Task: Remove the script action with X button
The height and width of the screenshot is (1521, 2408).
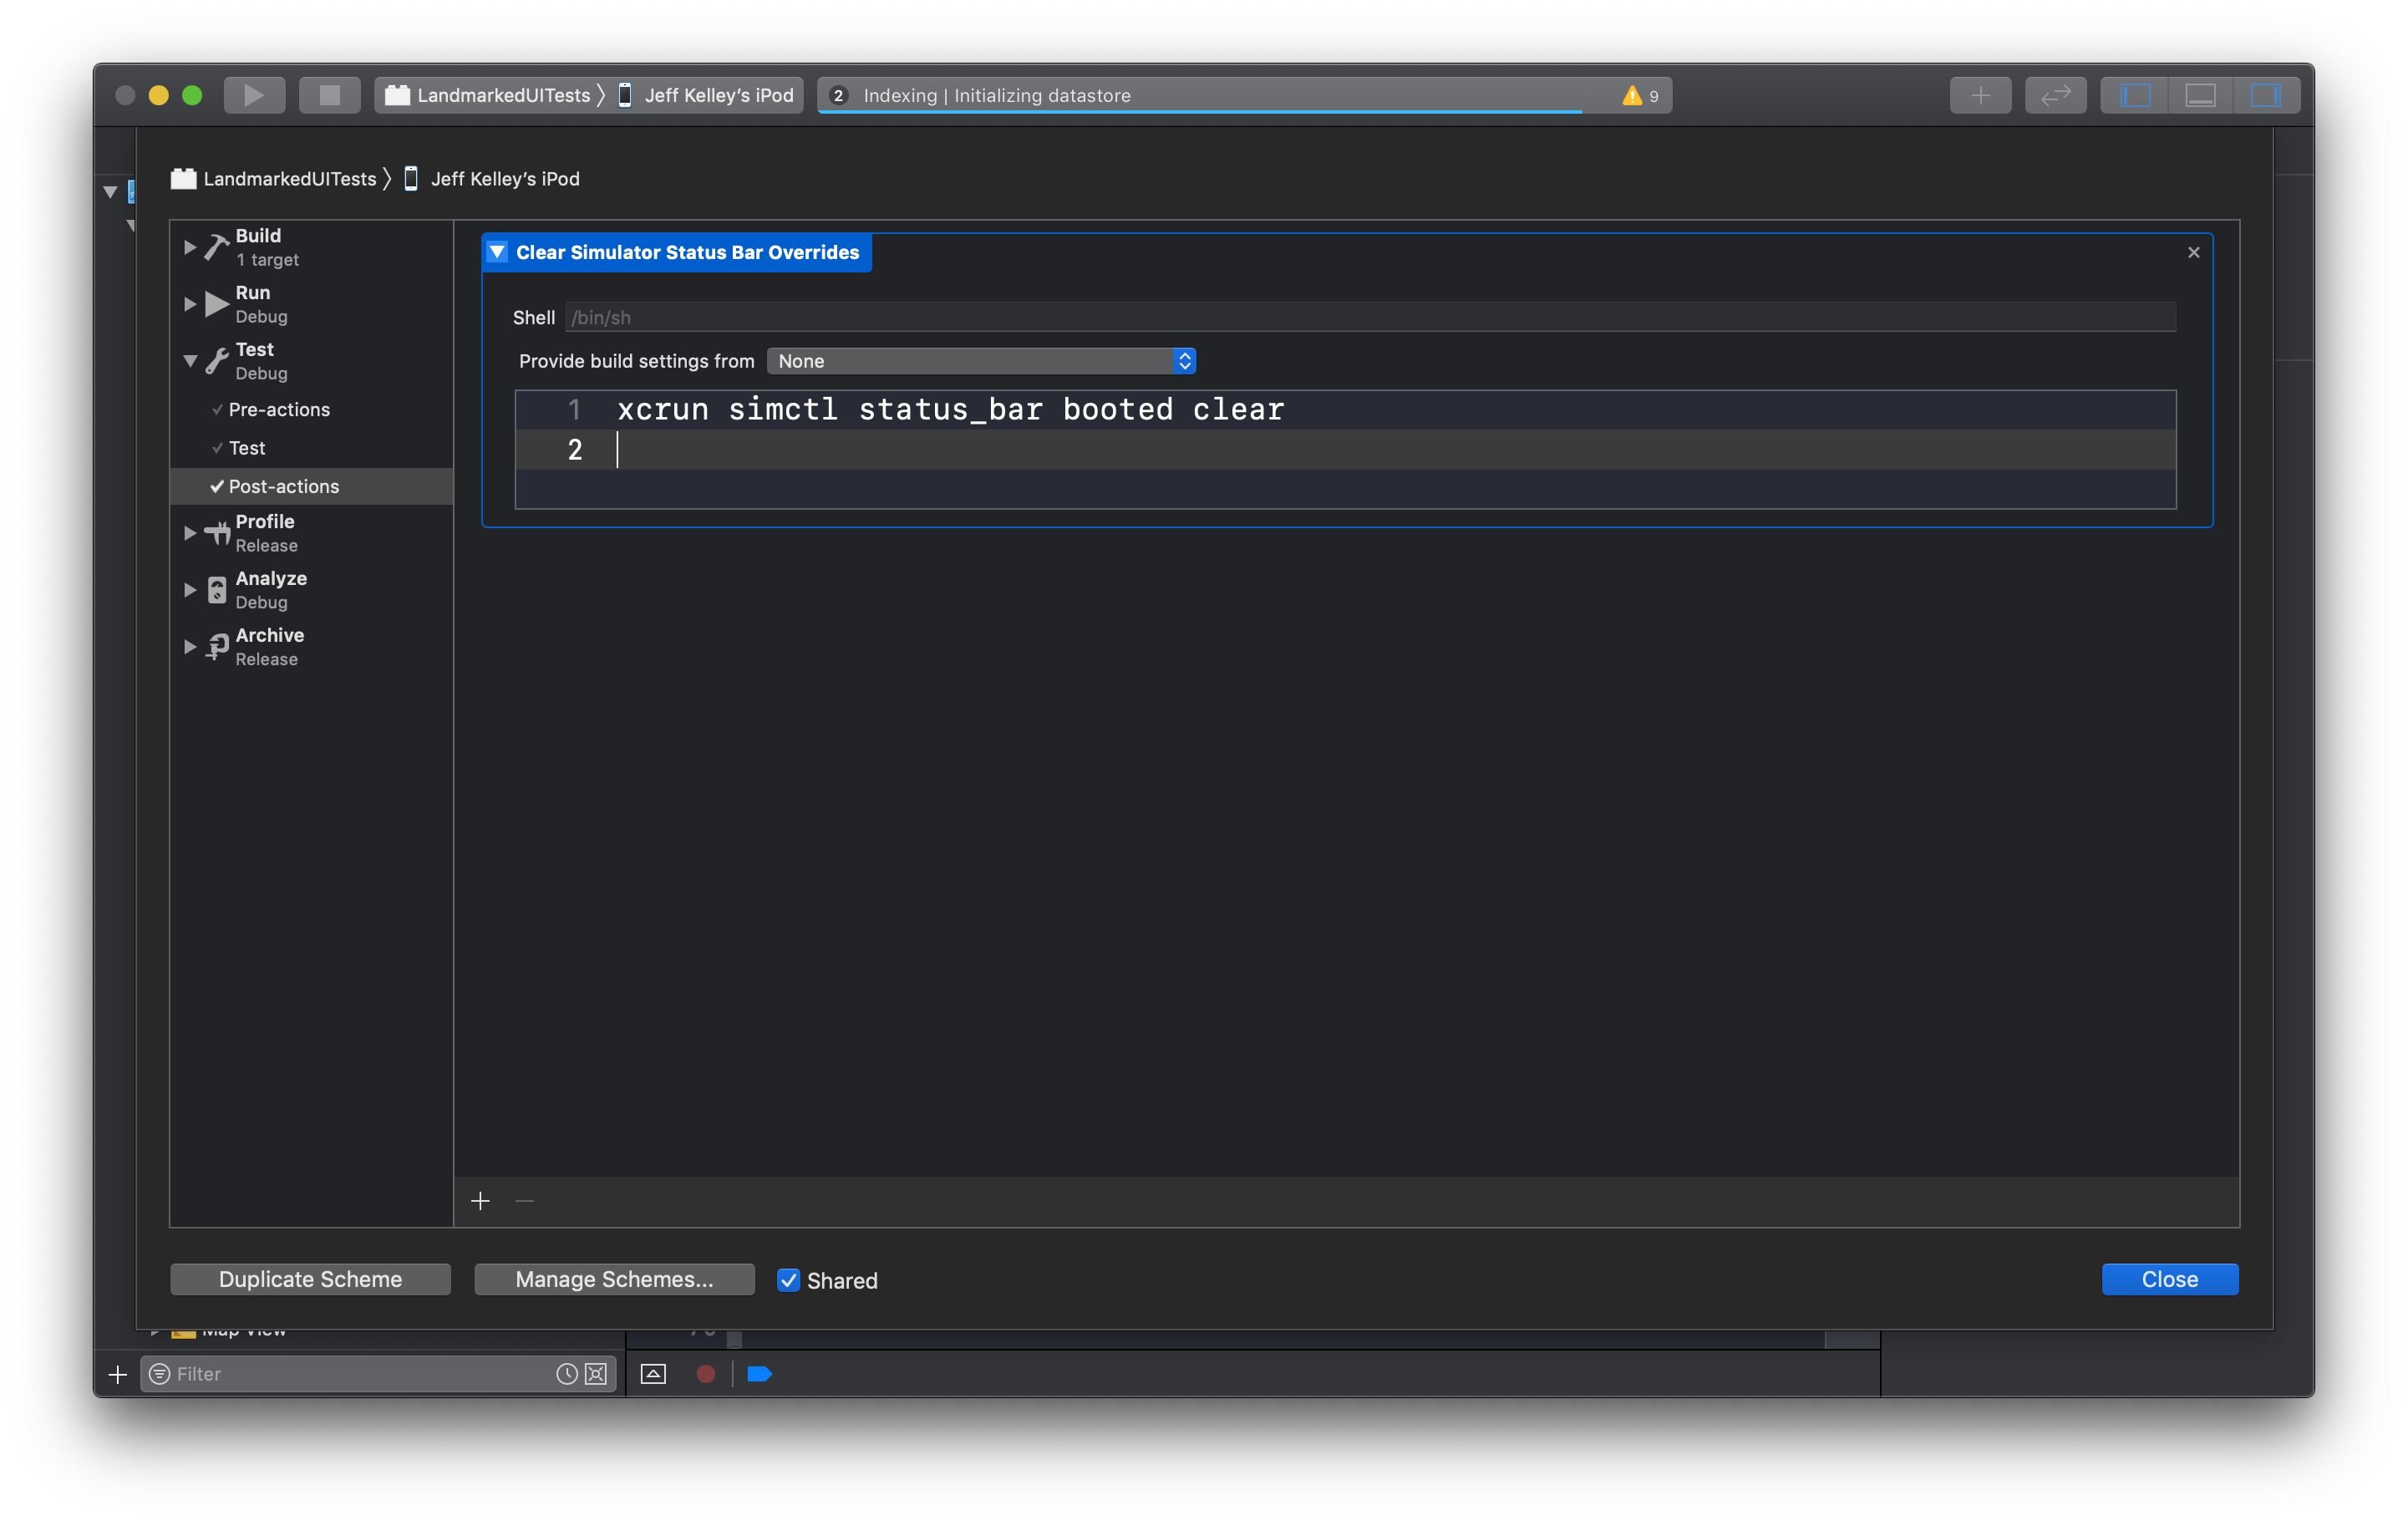Action: tap(2193, 252)
